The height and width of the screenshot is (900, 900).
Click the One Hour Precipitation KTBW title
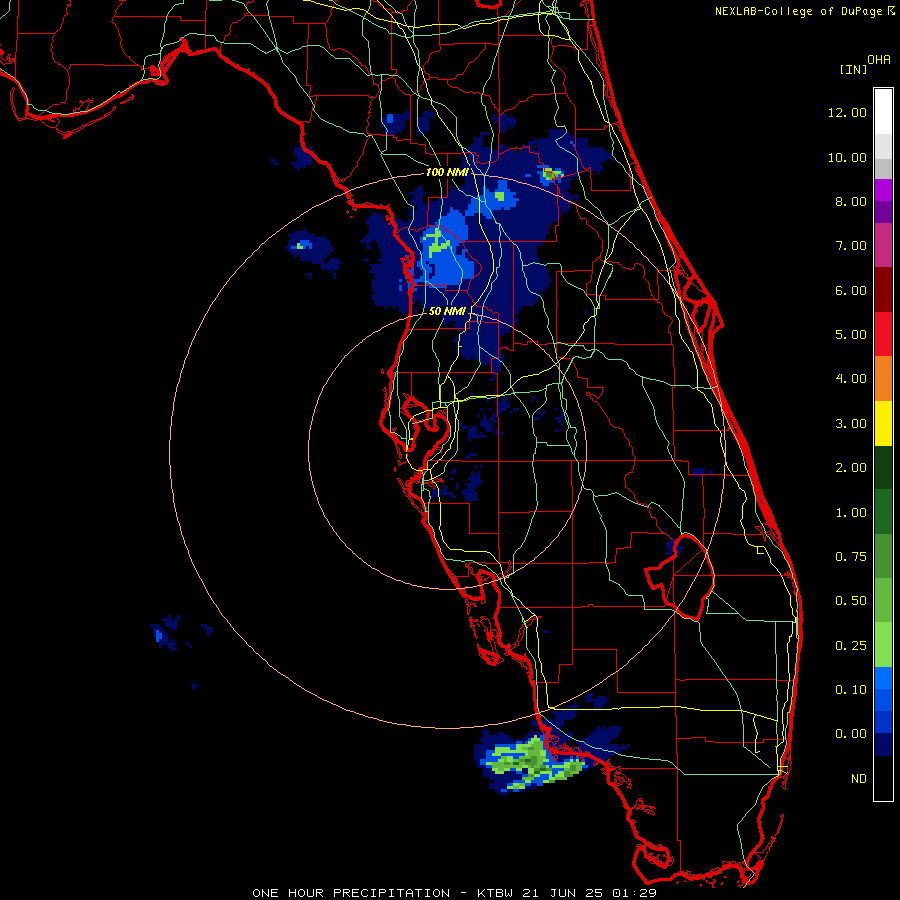[x=454, y=893]
